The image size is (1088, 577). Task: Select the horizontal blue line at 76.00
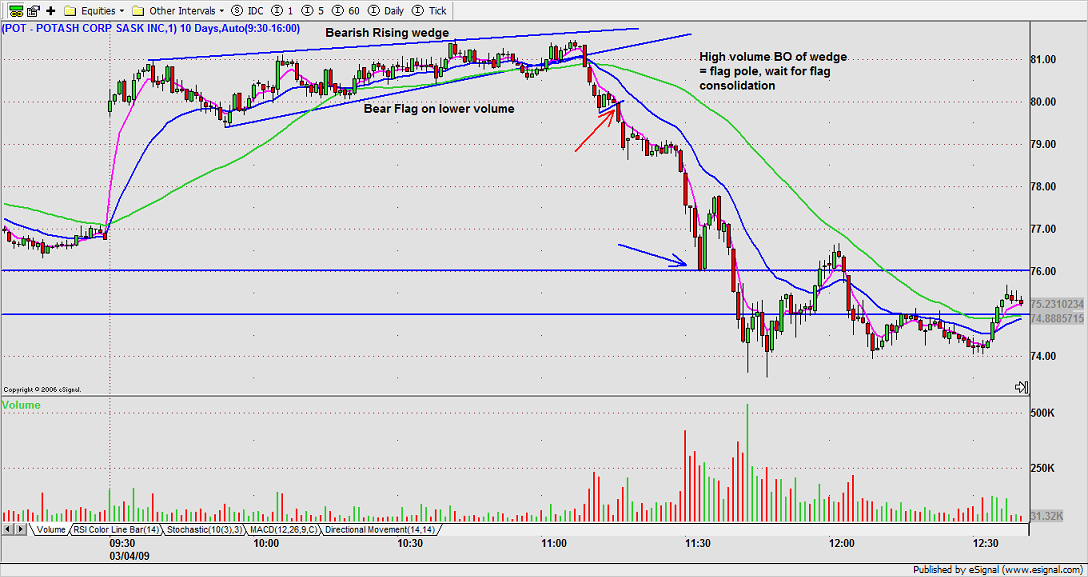[x=515, y=270]
